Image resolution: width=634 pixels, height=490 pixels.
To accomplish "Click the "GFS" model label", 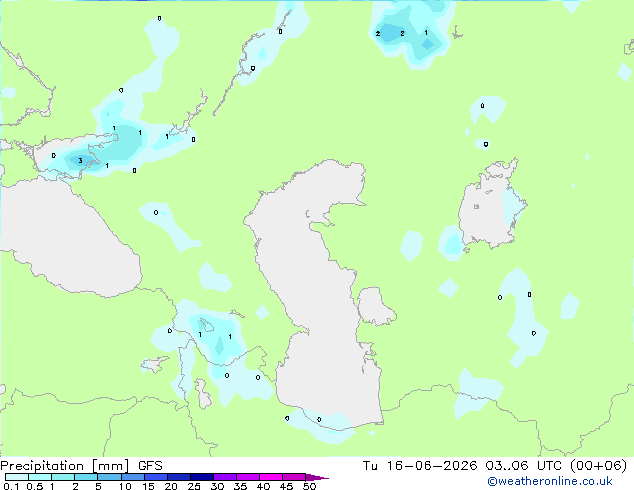I will pyautogui.click(x=150, y=466).
